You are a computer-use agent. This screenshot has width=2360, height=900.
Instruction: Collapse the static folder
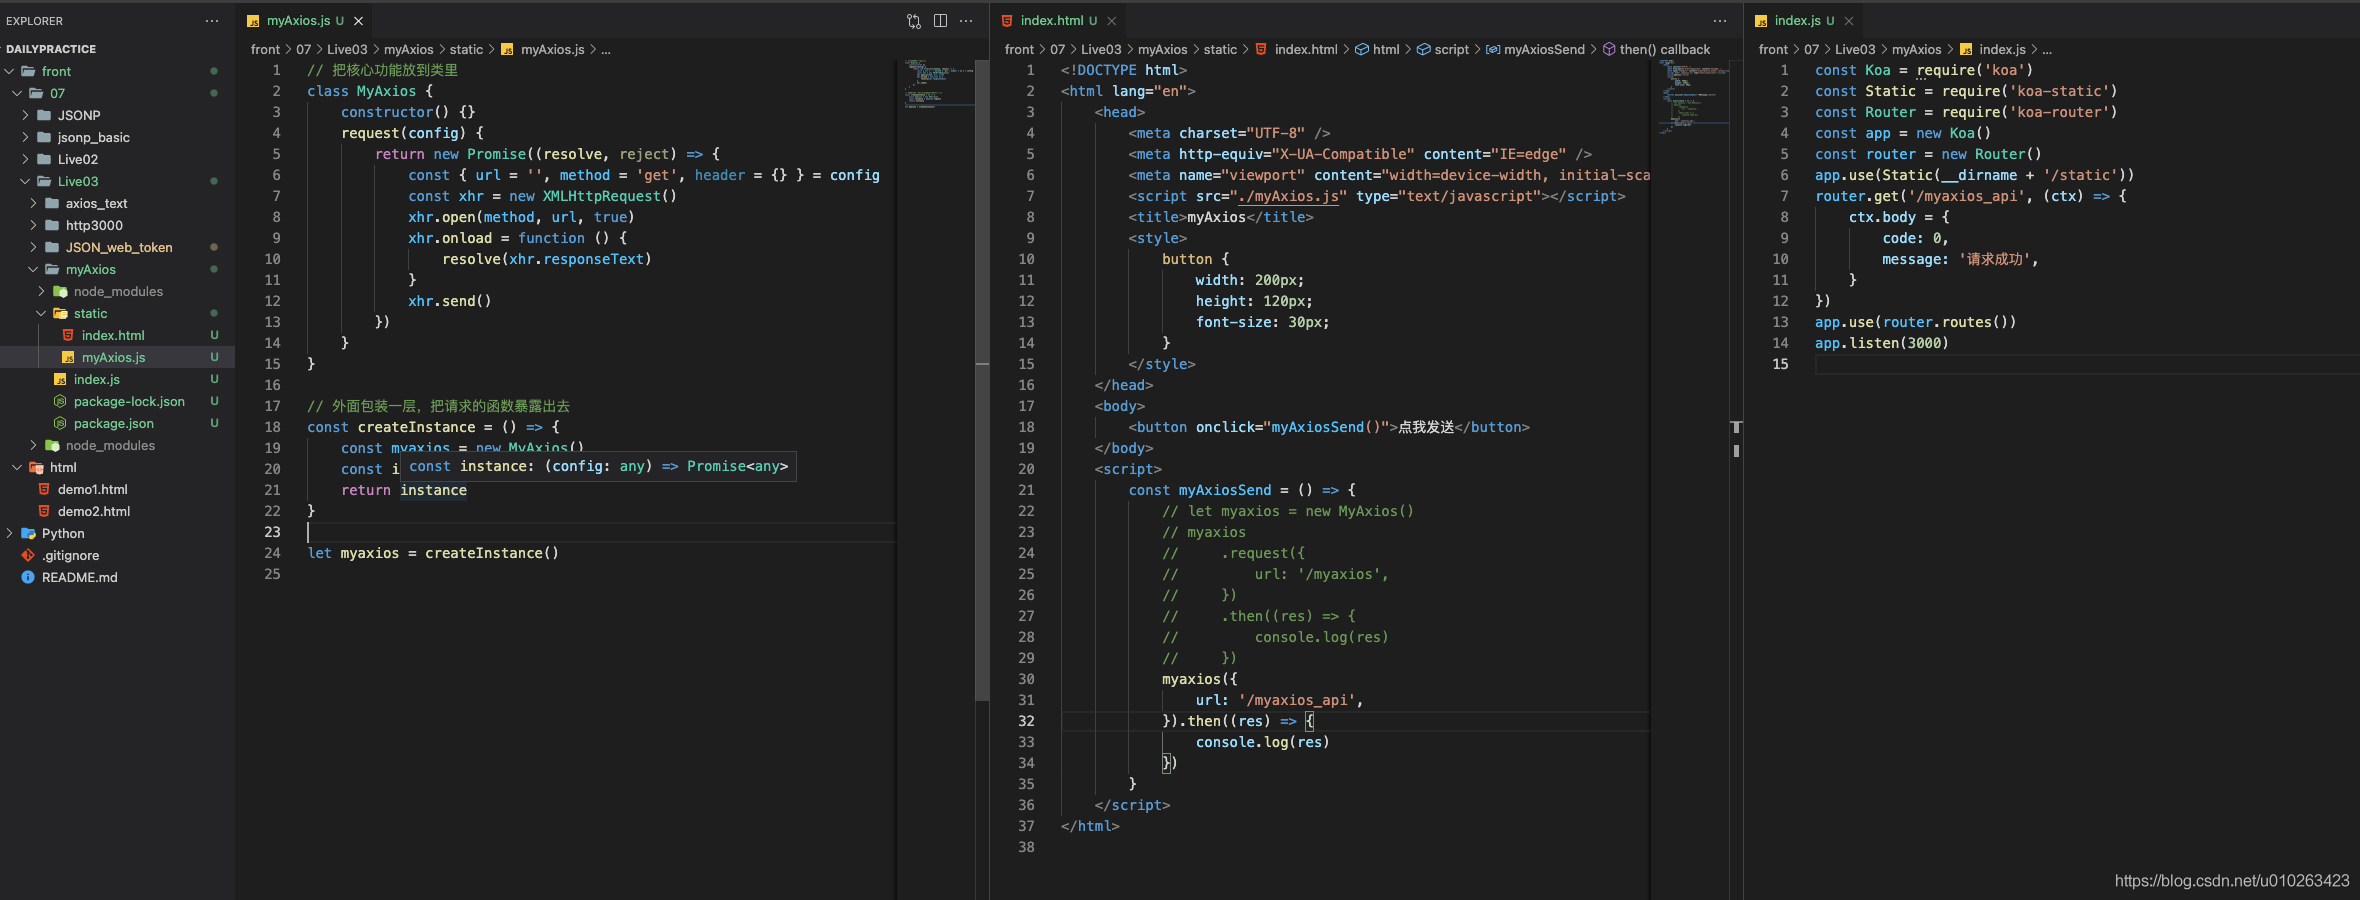[x=117, y=313]
